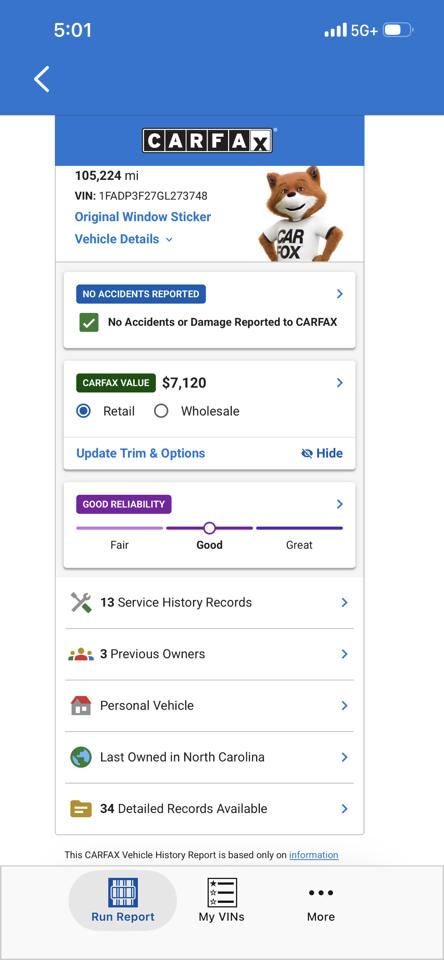Tap the house icon for Personal Vehicle

(81, 705)
